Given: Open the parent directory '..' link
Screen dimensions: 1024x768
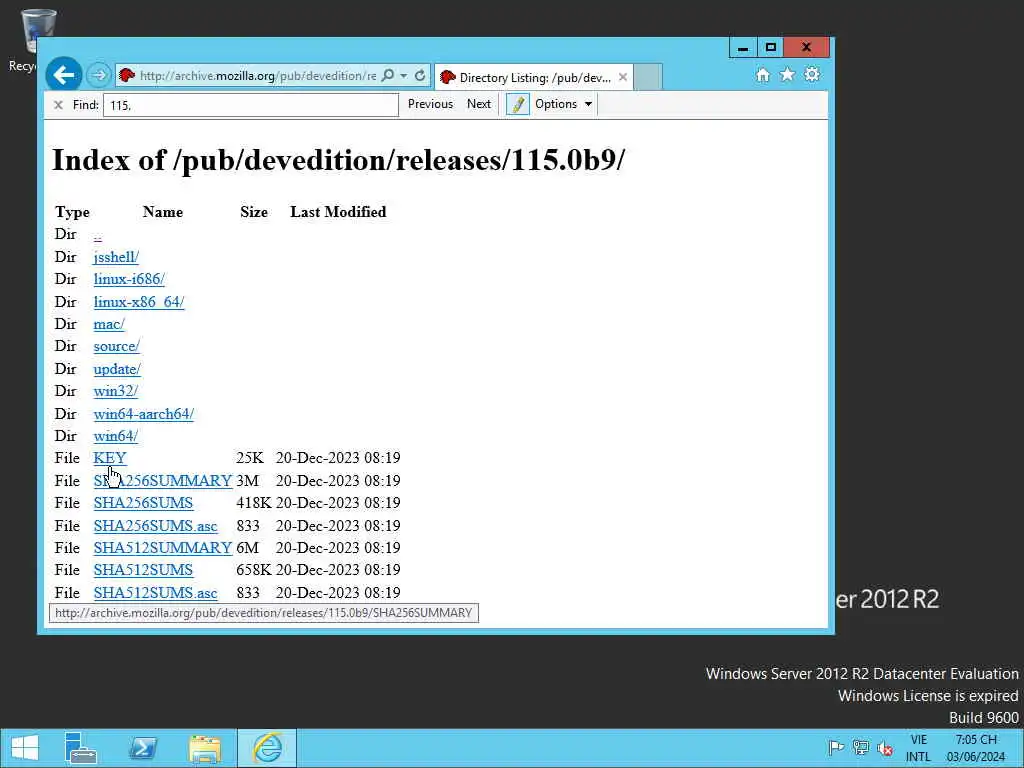Looking at the screenshot, I should click(97, 234).
